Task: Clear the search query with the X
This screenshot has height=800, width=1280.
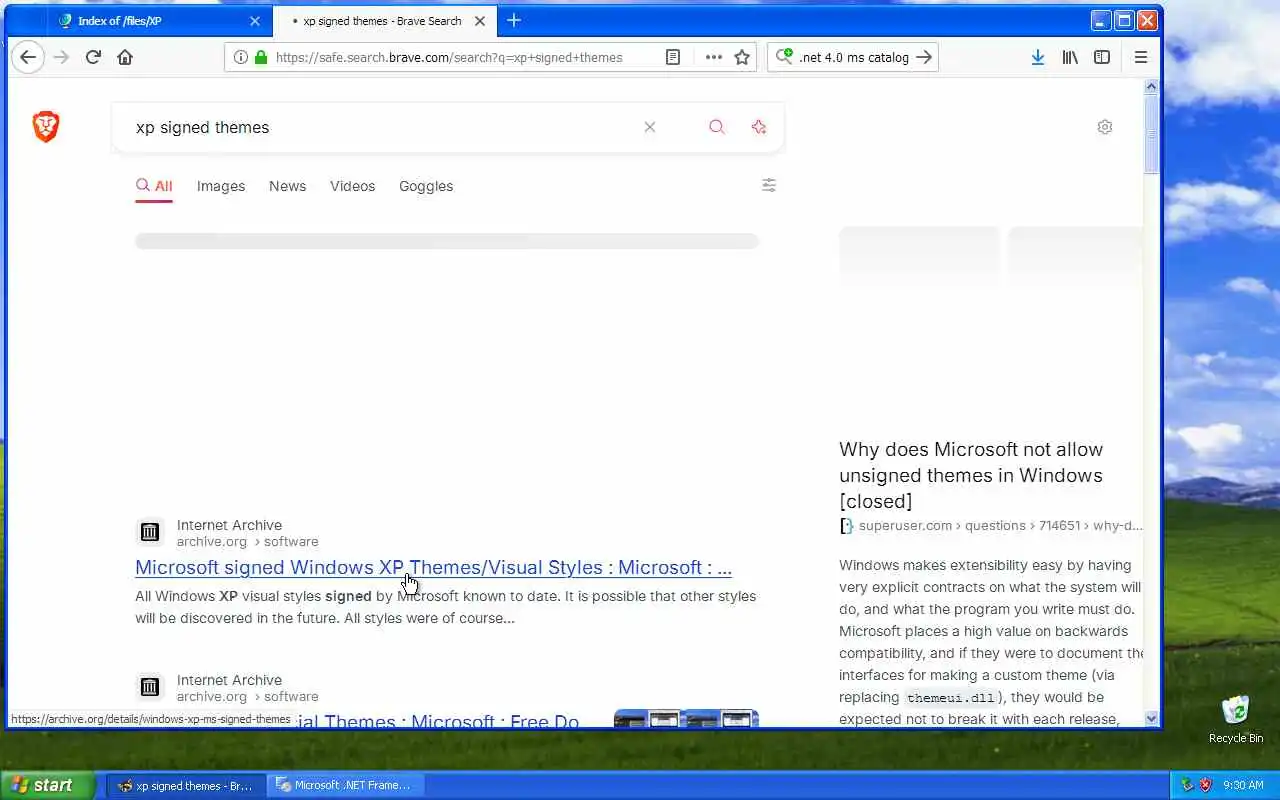Action: coord(650,127)
